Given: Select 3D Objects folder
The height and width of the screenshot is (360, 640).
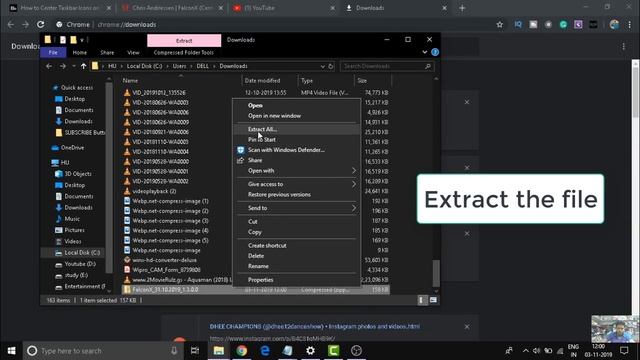Looking at the screenshot, I should 78,174.
